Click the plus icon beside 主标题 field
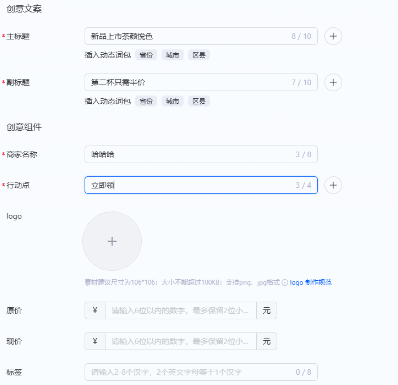Screen dimensions: 398x385 click(333, 36)
